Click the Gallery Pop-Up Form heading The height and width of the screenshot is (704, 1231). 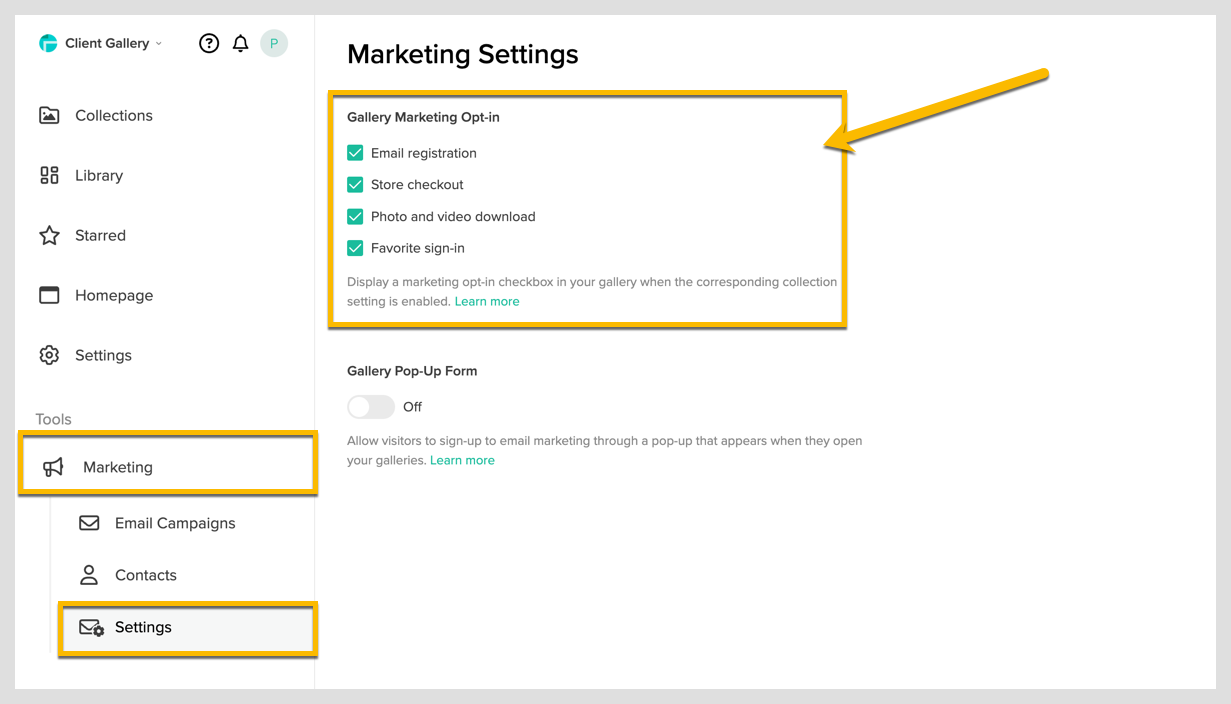[412, 371]
